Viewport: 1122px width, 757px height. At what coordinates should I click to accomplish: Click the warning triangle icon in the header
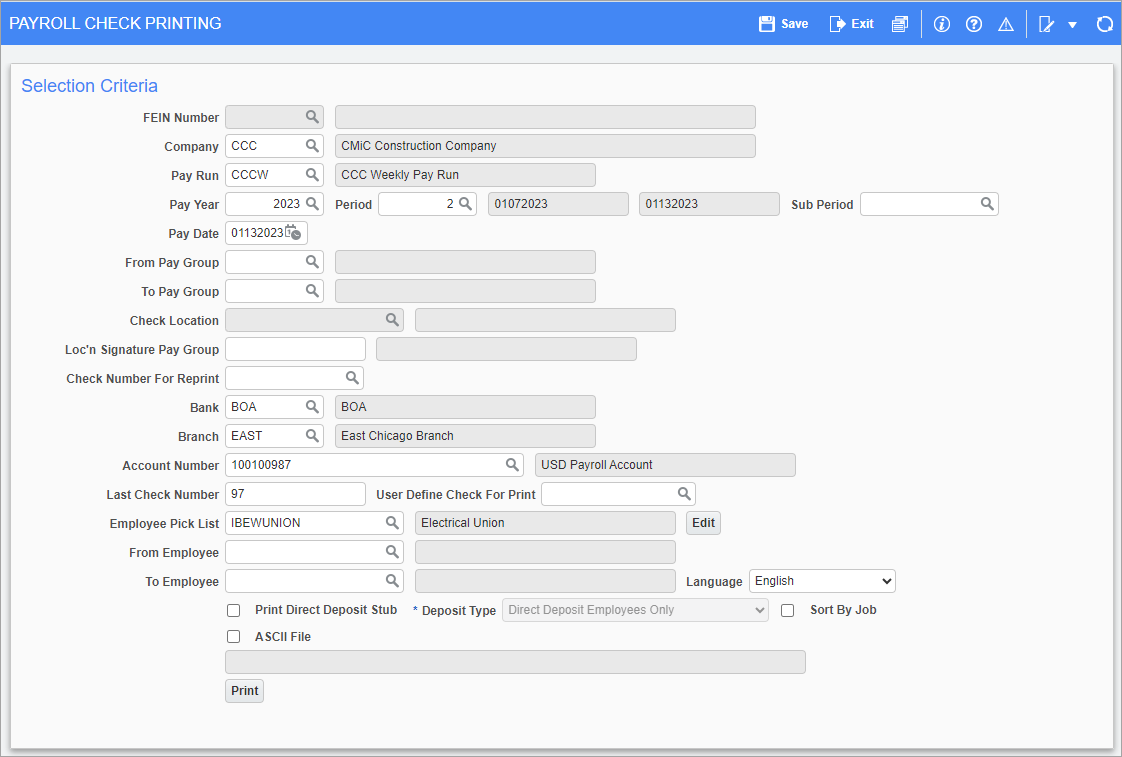pos(1006,24)
